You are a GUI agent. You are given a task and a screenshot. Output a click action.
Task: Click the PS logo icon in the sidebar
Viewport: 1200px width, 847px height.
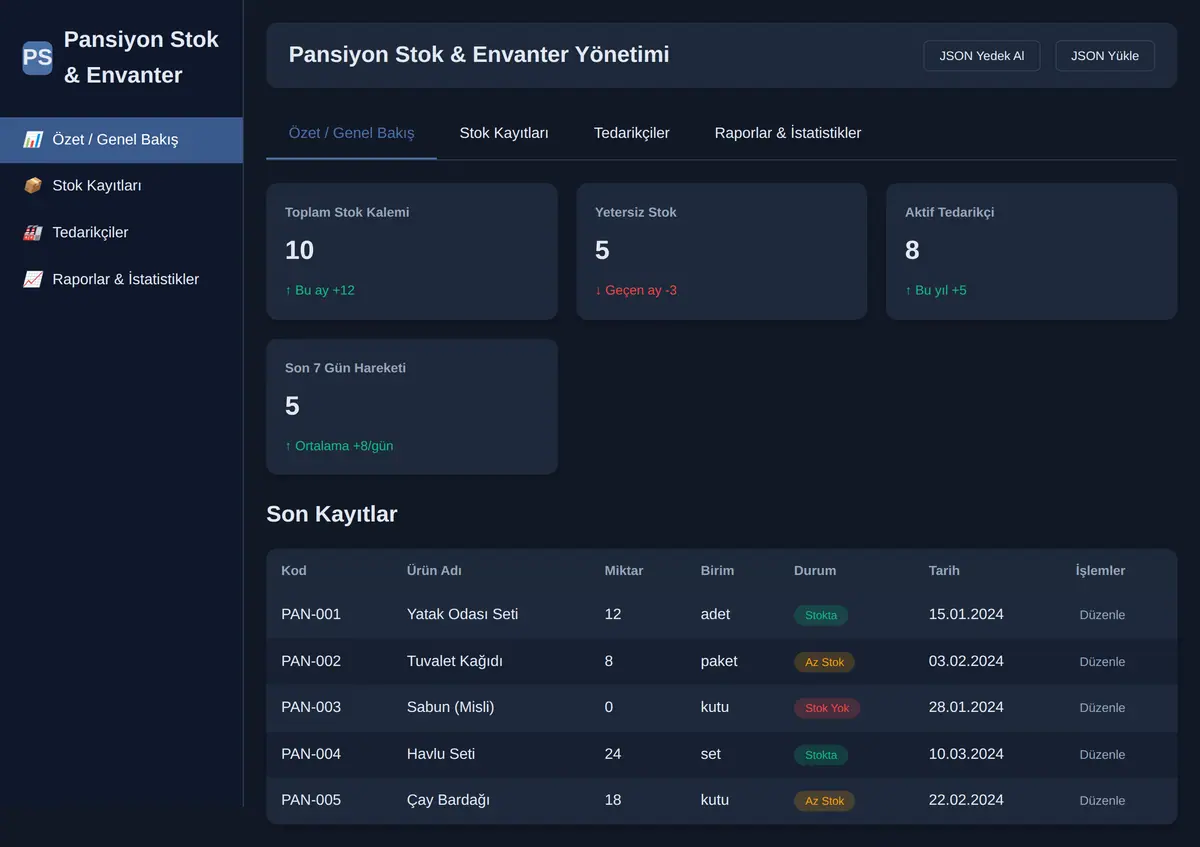pyautogui.click(x=37, y=57)
